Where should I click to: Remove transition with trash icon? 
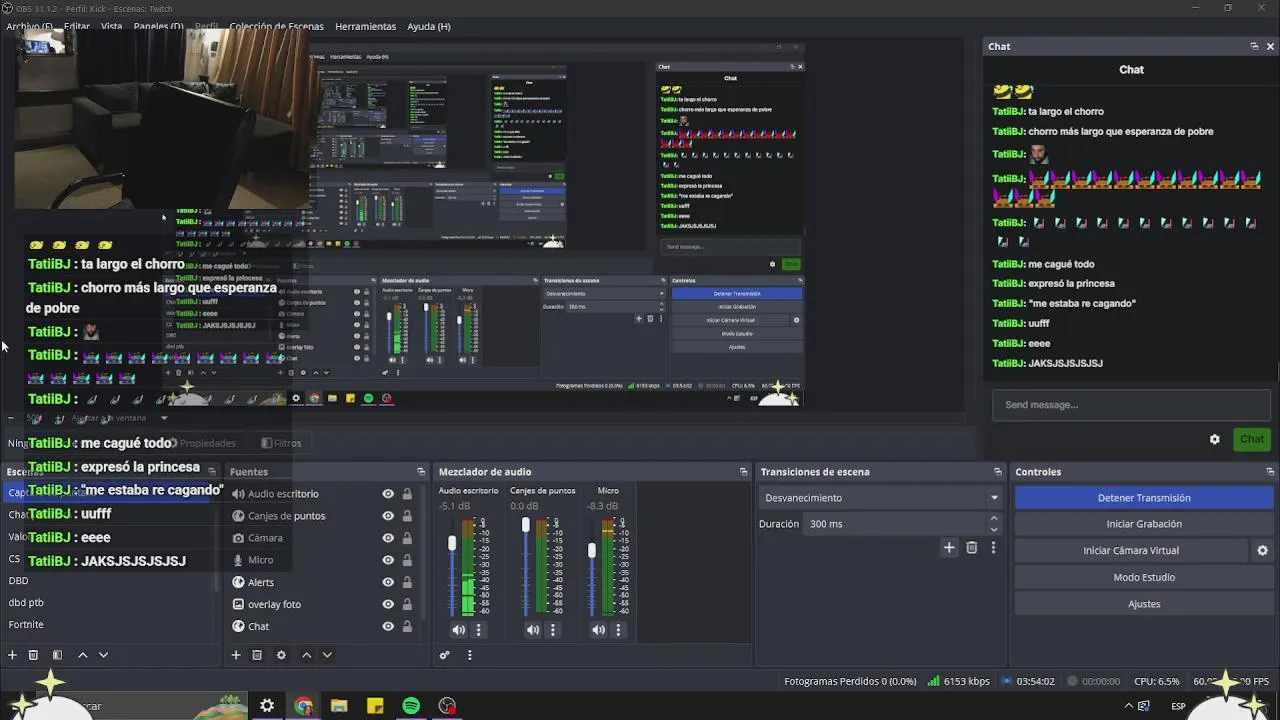coord(971,547)
